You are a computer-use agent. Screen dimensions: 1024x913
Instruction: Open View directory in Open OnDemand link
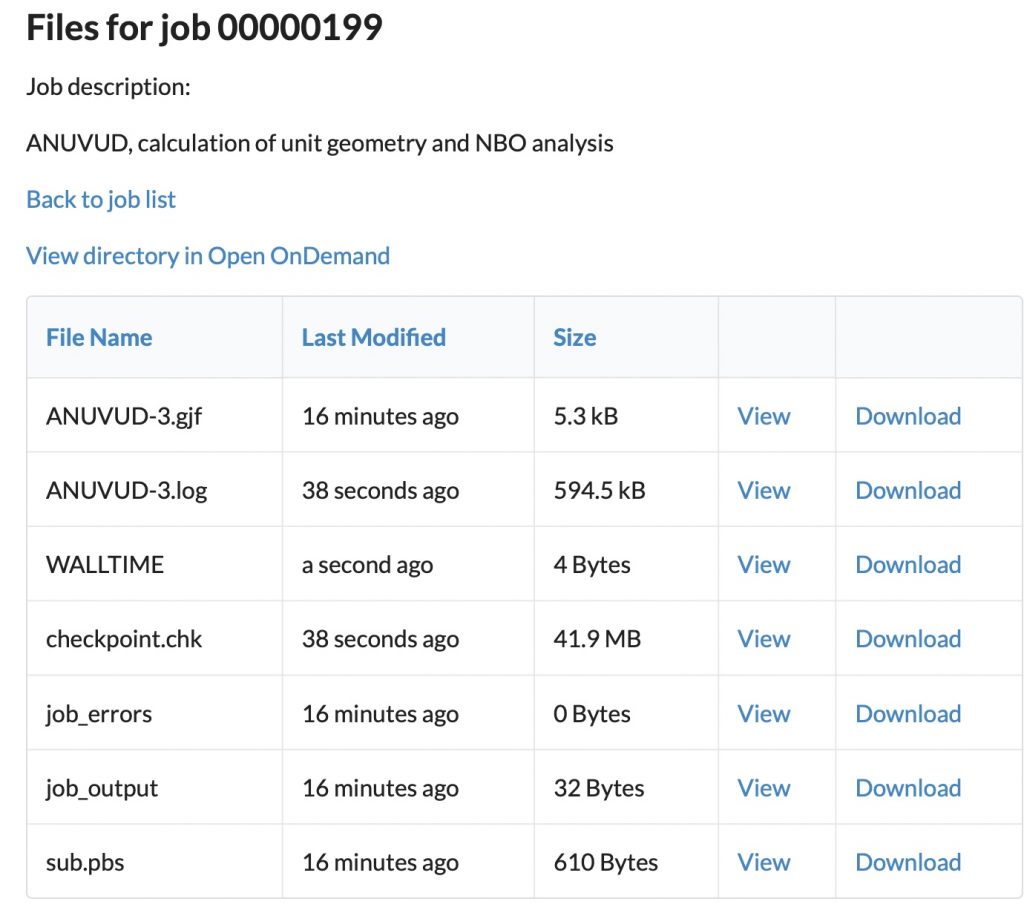[208, 256]
